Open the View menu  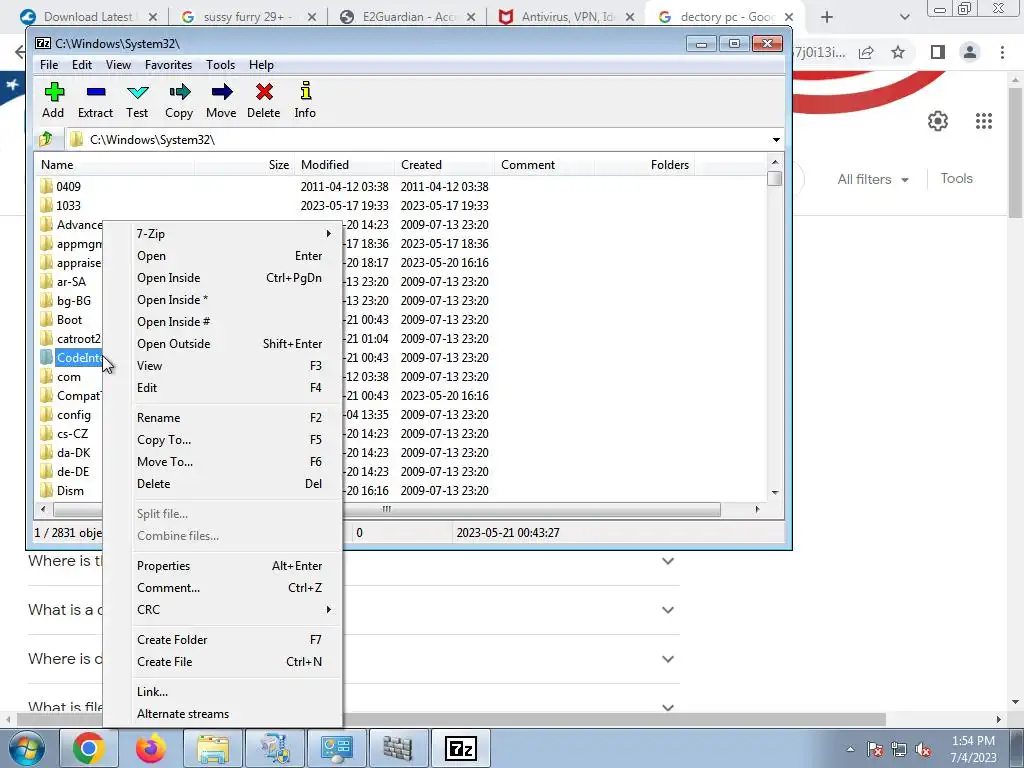point(118,65)
